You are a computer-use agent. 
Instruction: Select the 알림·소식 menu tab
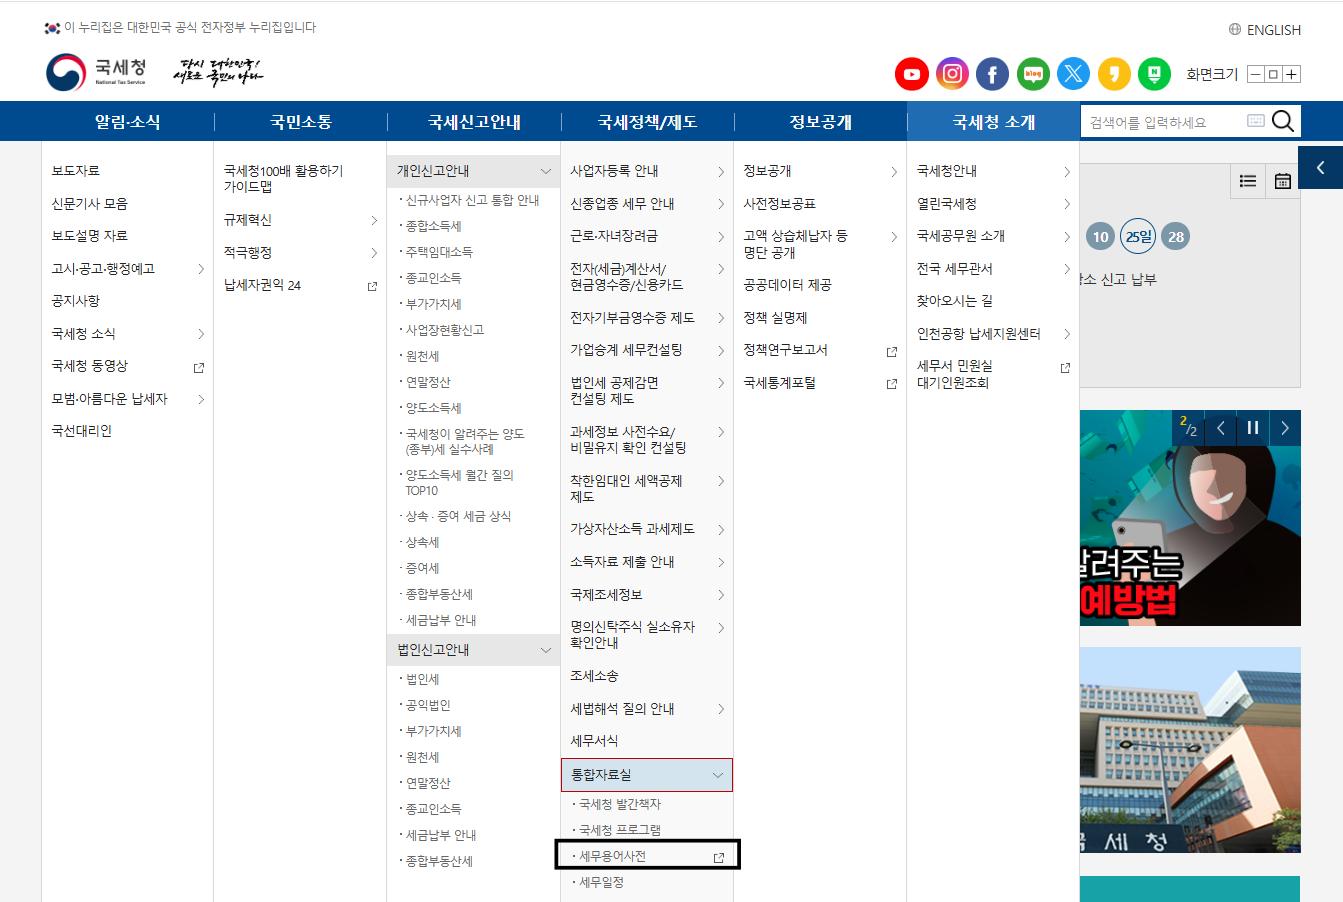point(127,122)
